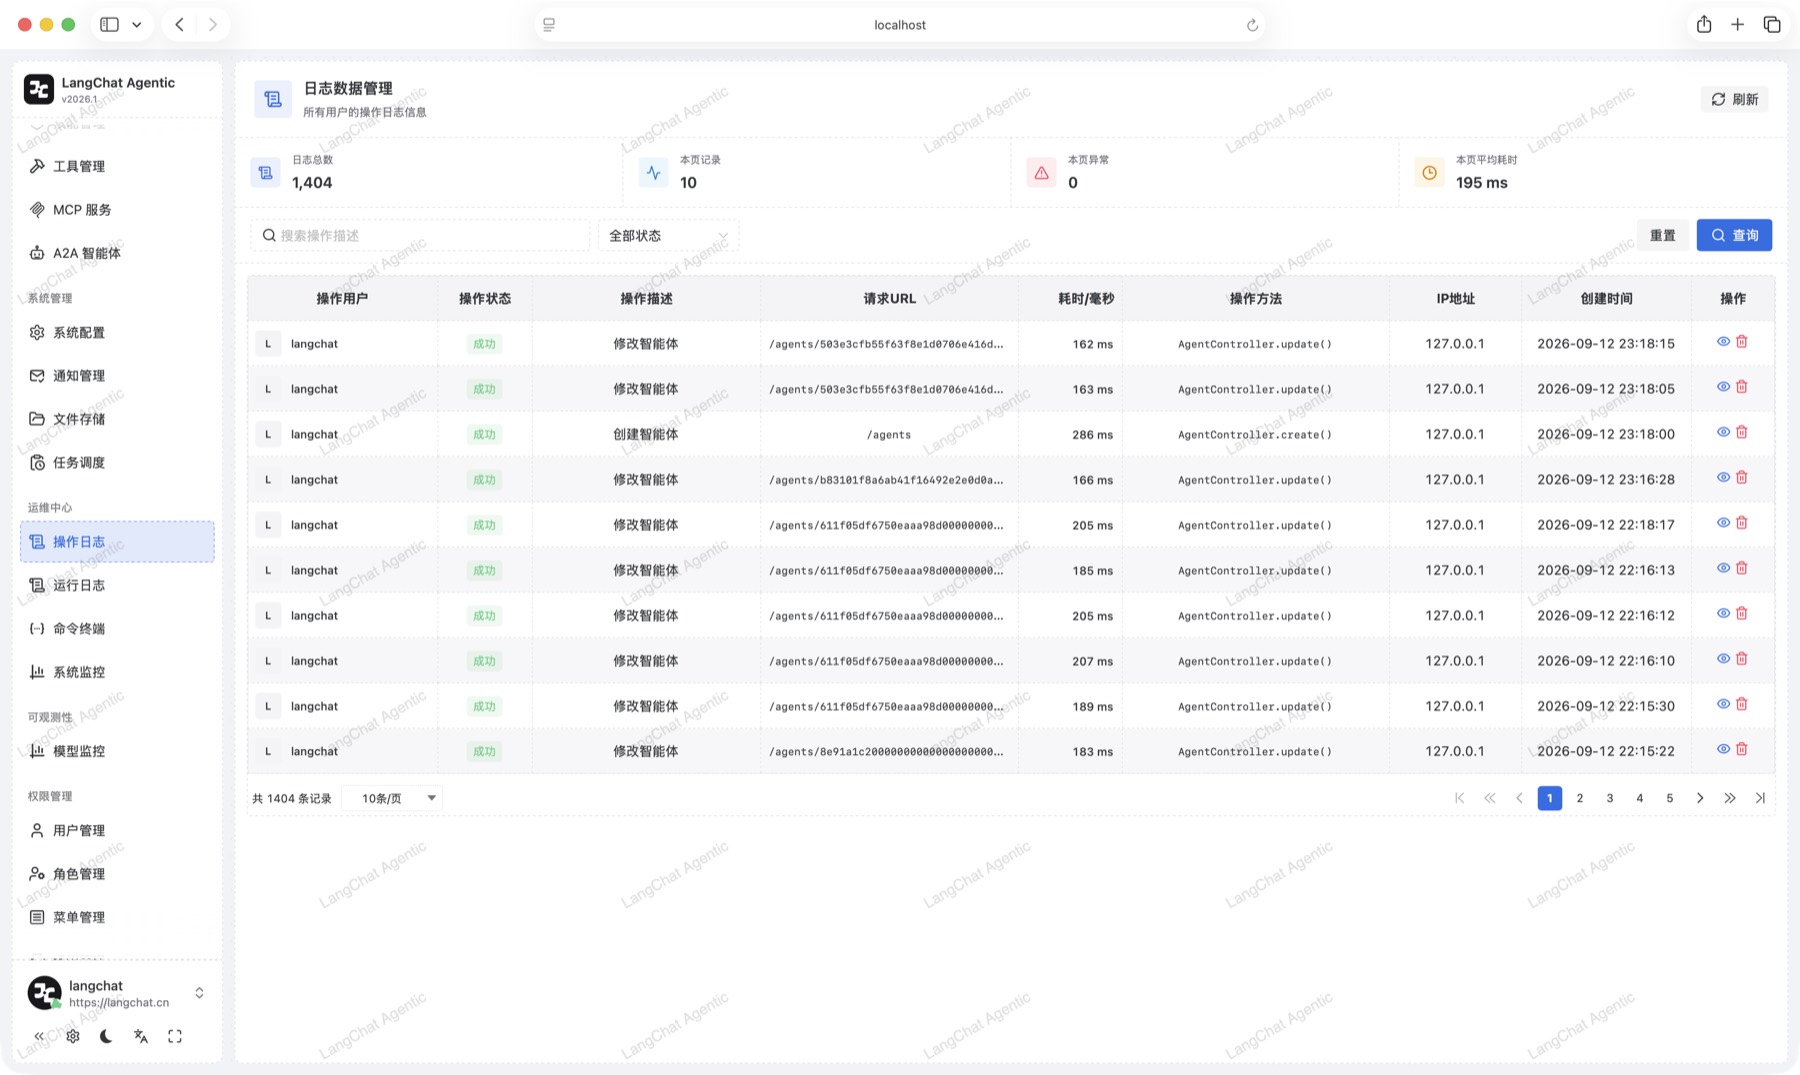Delete the 22:15:22 log entry
The image size is (1800, 1075).
(1742, 749)
